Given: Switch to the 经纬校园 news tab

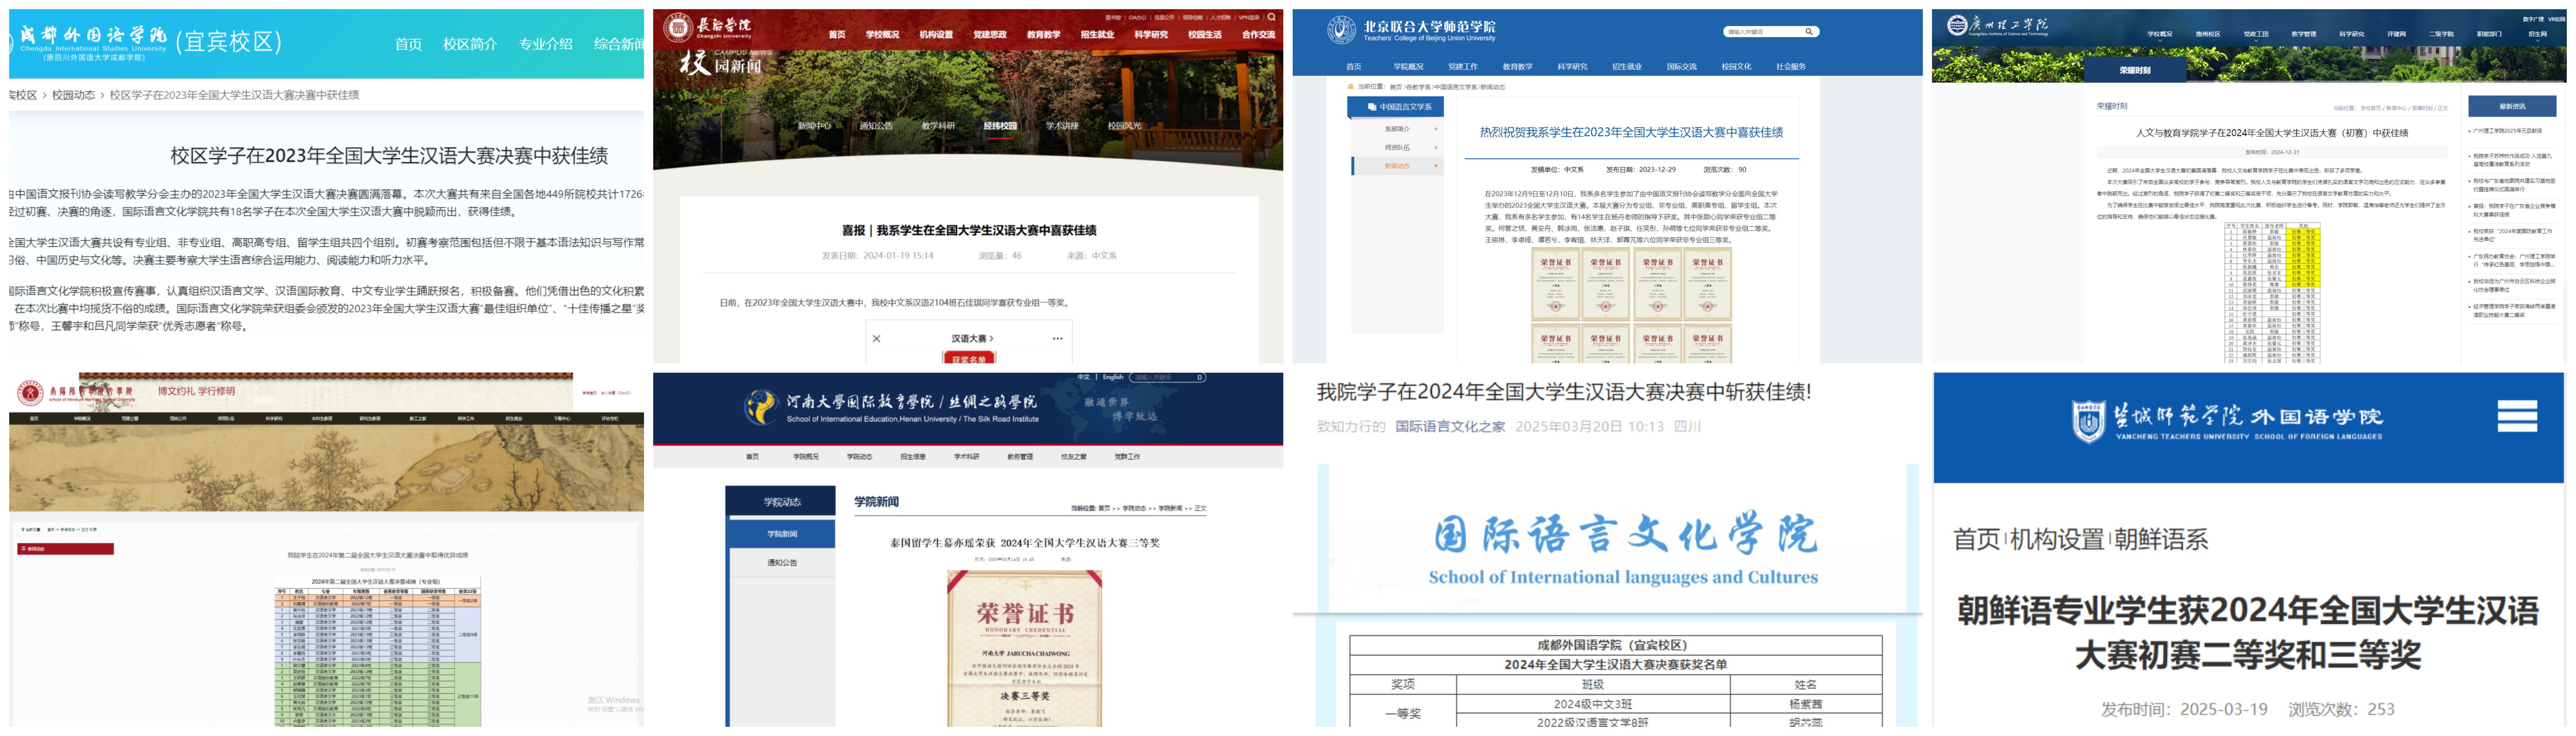Looking at the screenshot, I should click(x=1000, y=126).
